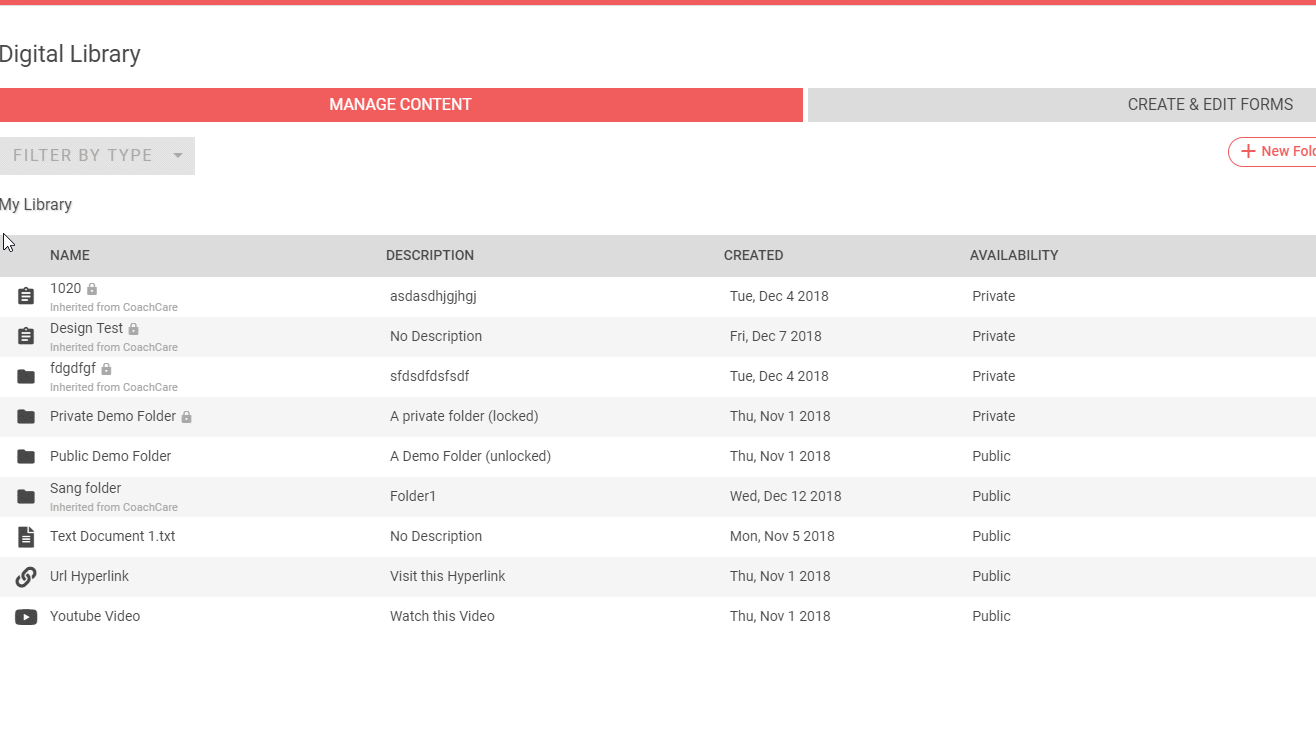The height and width of the screenshot is (730, 1316).
Task: Click the form icon beside Design Test
Action: point(26,336)
